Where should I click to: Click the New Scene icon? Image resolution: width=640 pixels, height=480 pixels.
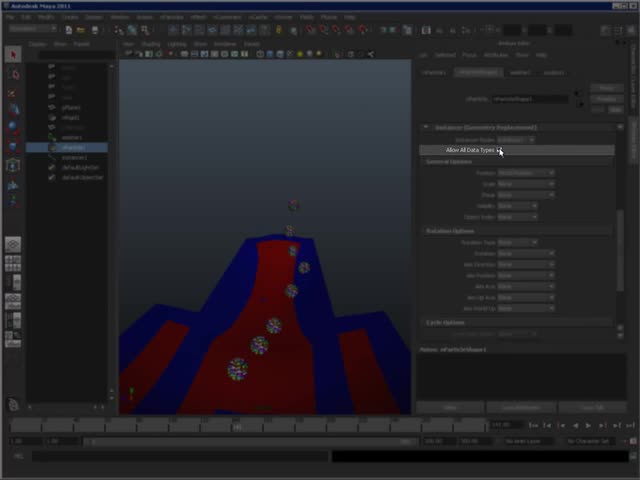click(x=69, y=30)
